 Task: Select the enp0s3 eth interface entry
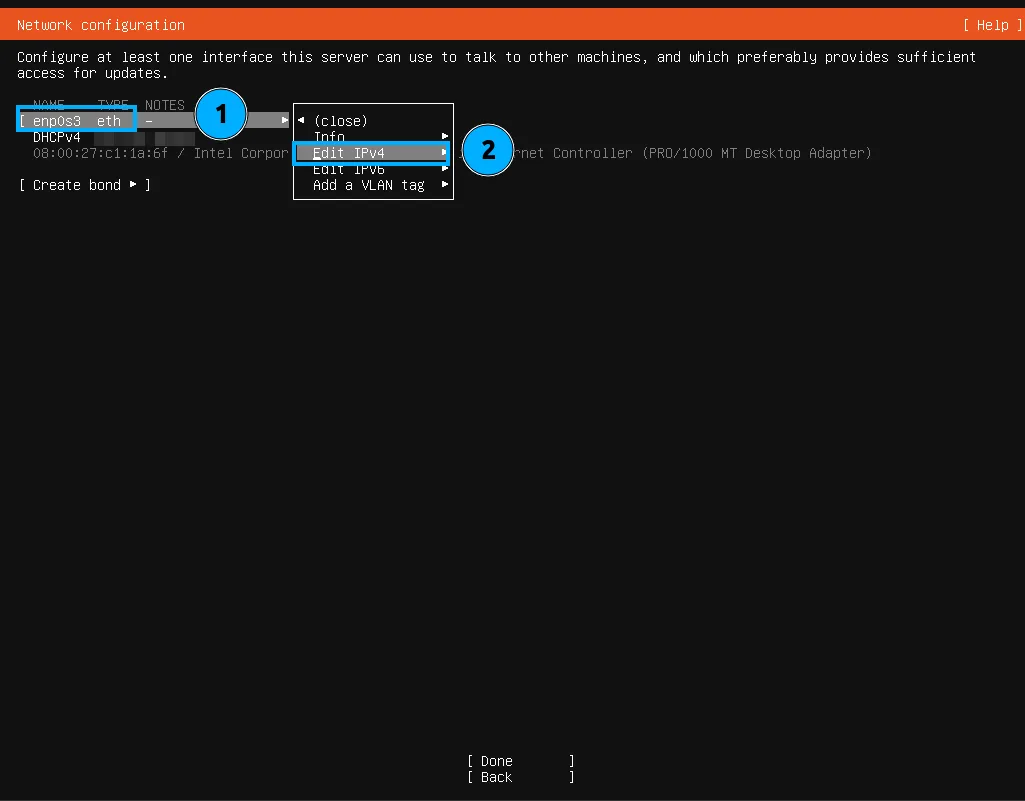point(77,121)
